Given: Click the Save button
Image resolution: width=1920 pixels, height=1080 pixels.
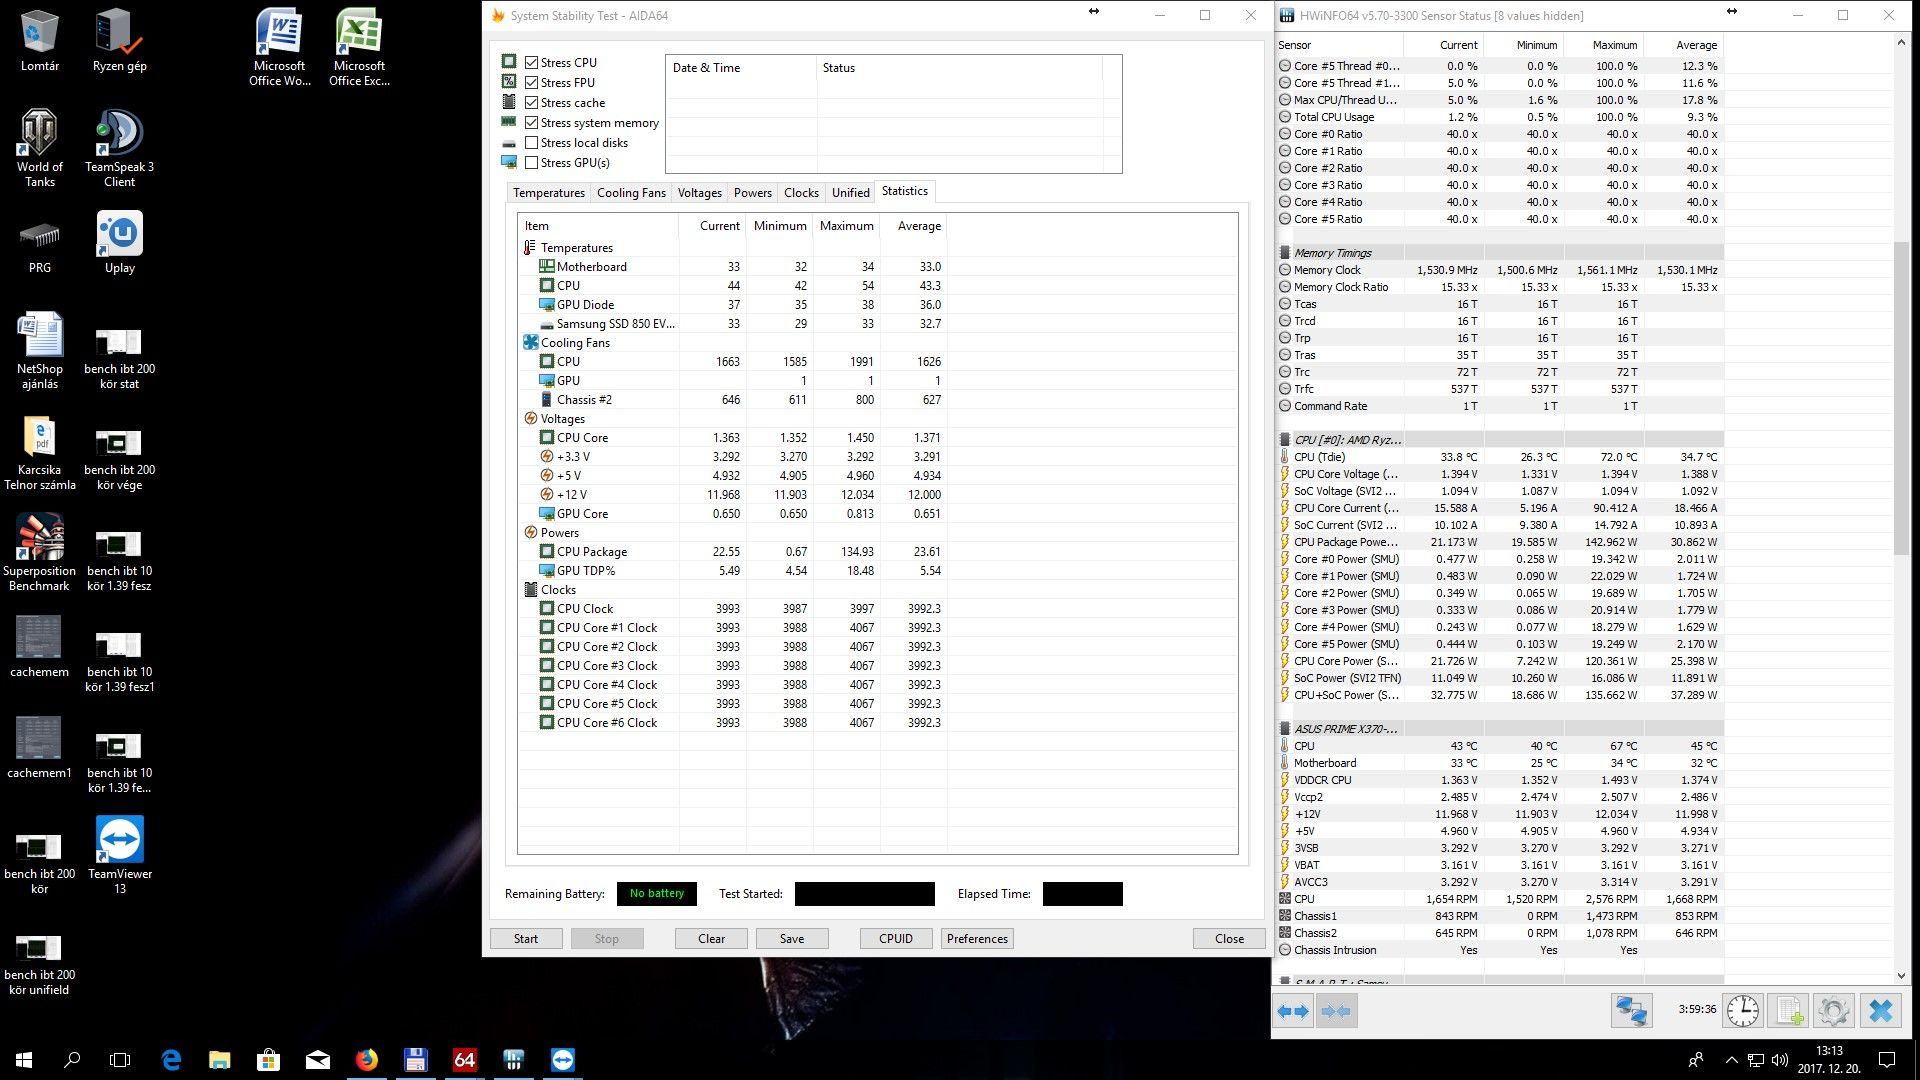Looking at the screenshot, I should pos(792,939).
